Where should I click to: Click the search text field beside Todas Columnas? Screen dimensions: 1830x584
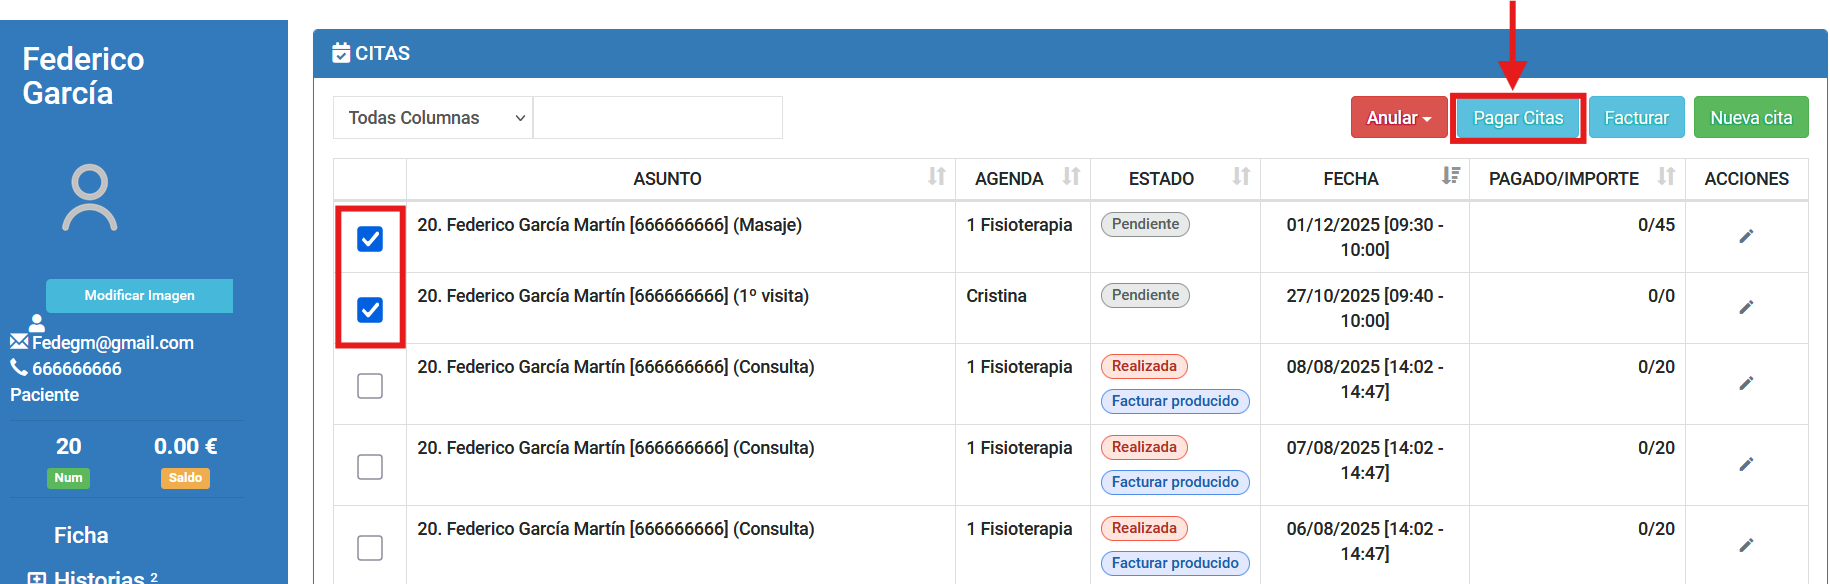(x=658, y=118)
